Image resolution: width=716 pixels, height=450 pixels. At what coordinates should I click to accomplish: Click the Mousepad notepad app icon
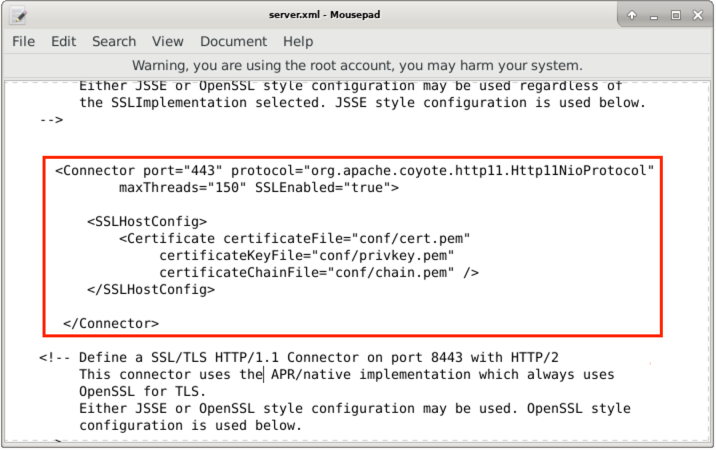click(18, 16)
